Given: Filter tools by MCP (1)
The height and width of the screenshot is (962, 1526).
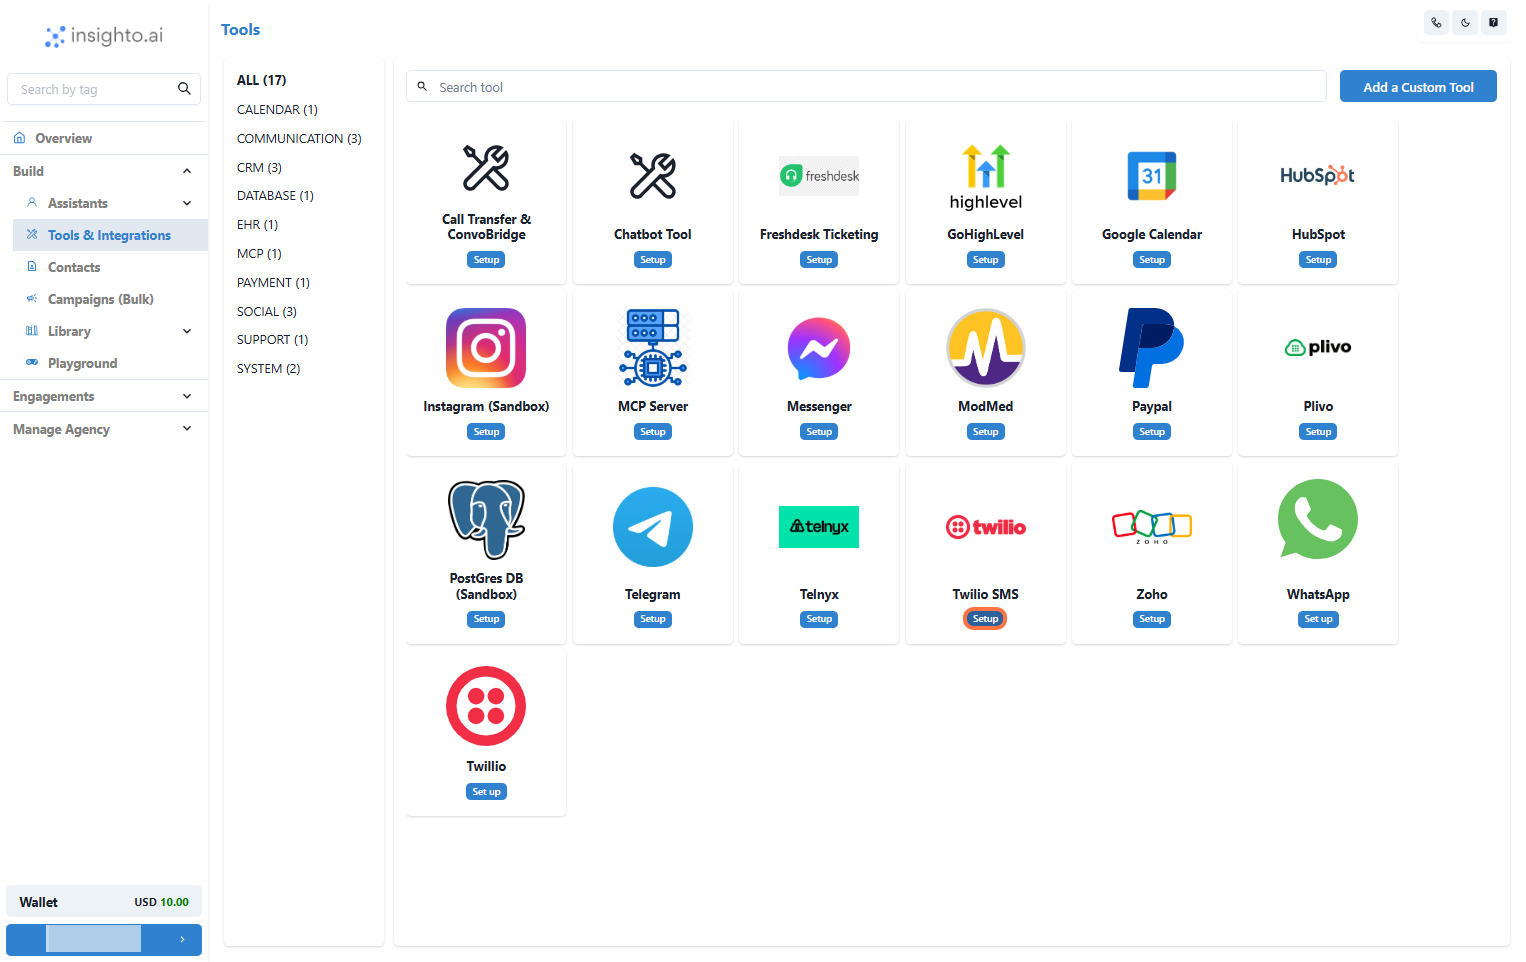Looking at the screenshot, I should coord(259,253).
